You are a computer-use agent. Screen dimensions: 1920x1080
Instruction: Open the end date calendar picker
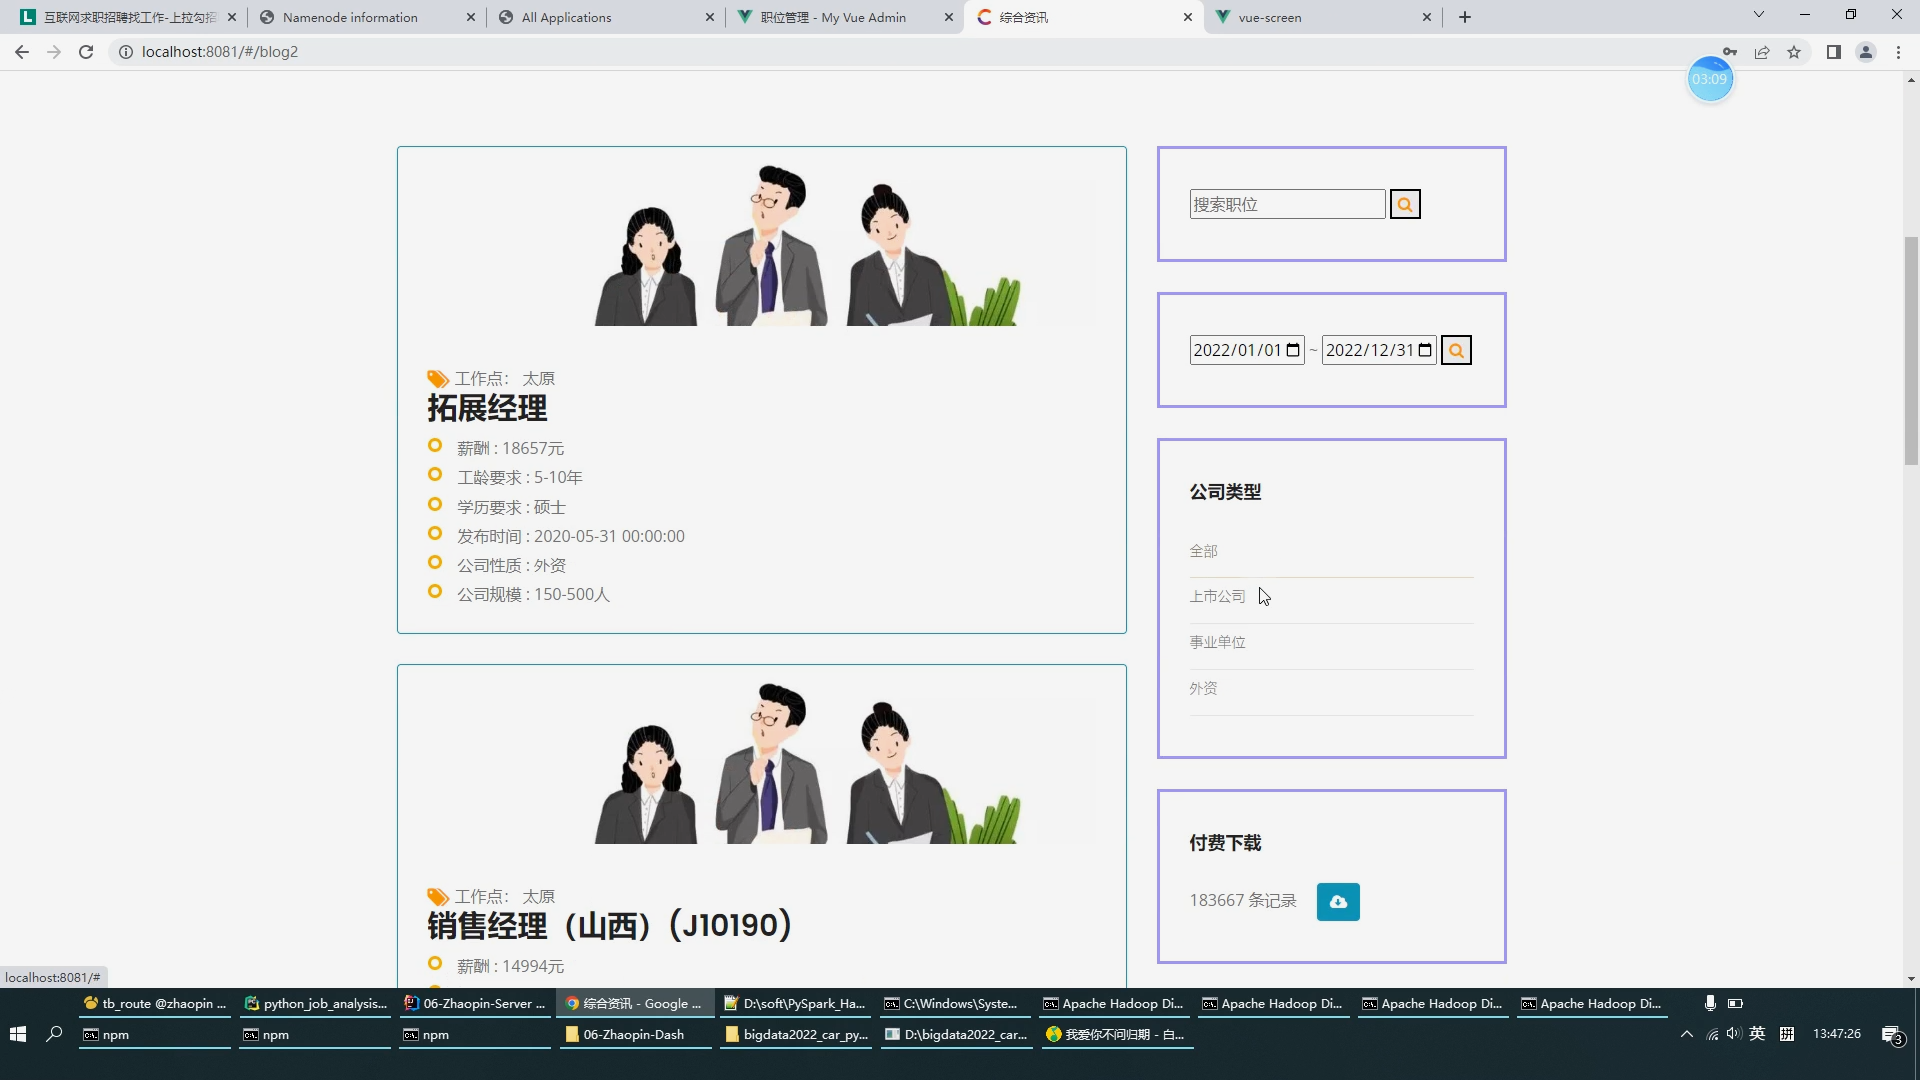pyautogui.click(x=1426, y=349)
